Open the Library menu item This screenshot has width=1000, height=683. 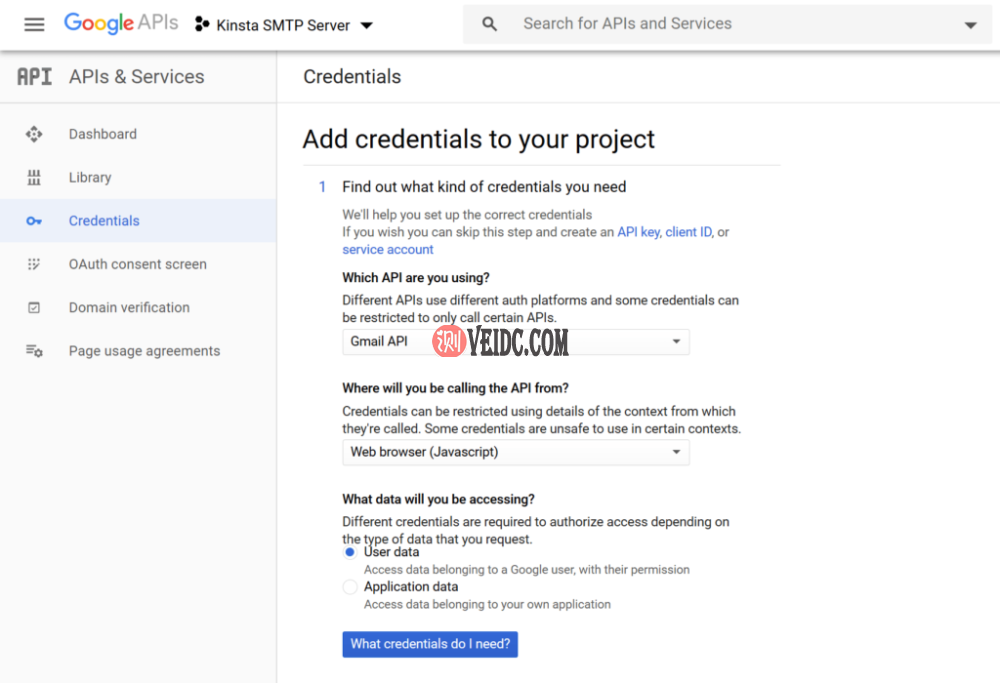point(90,178)
